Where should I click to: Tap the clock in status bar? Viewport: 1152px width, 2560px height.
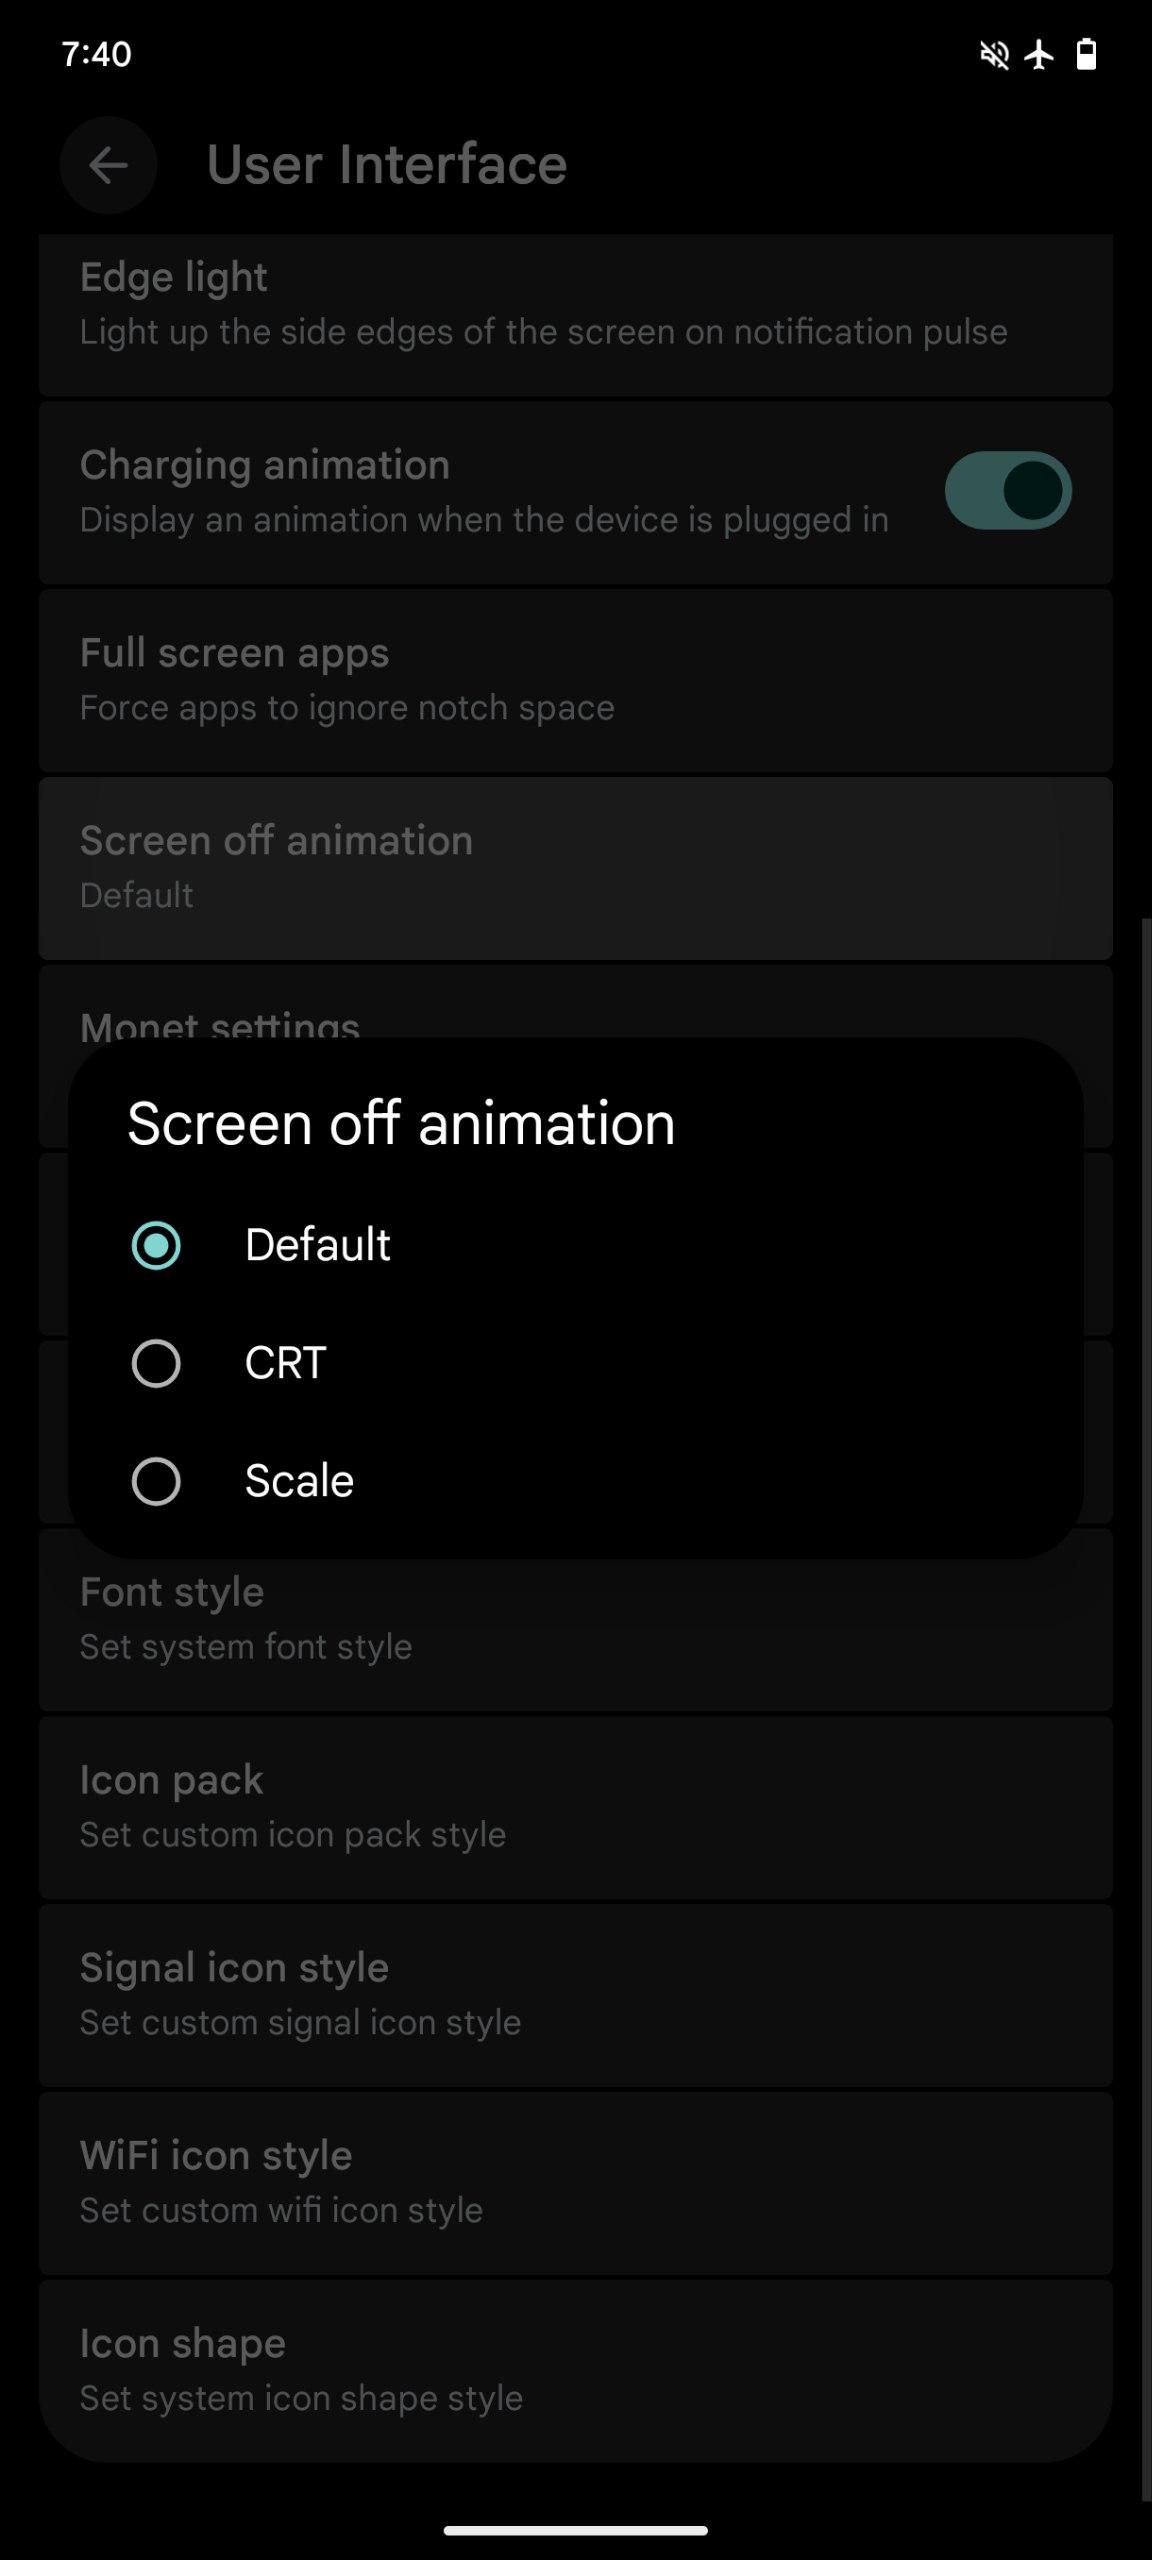click(96, 54)
